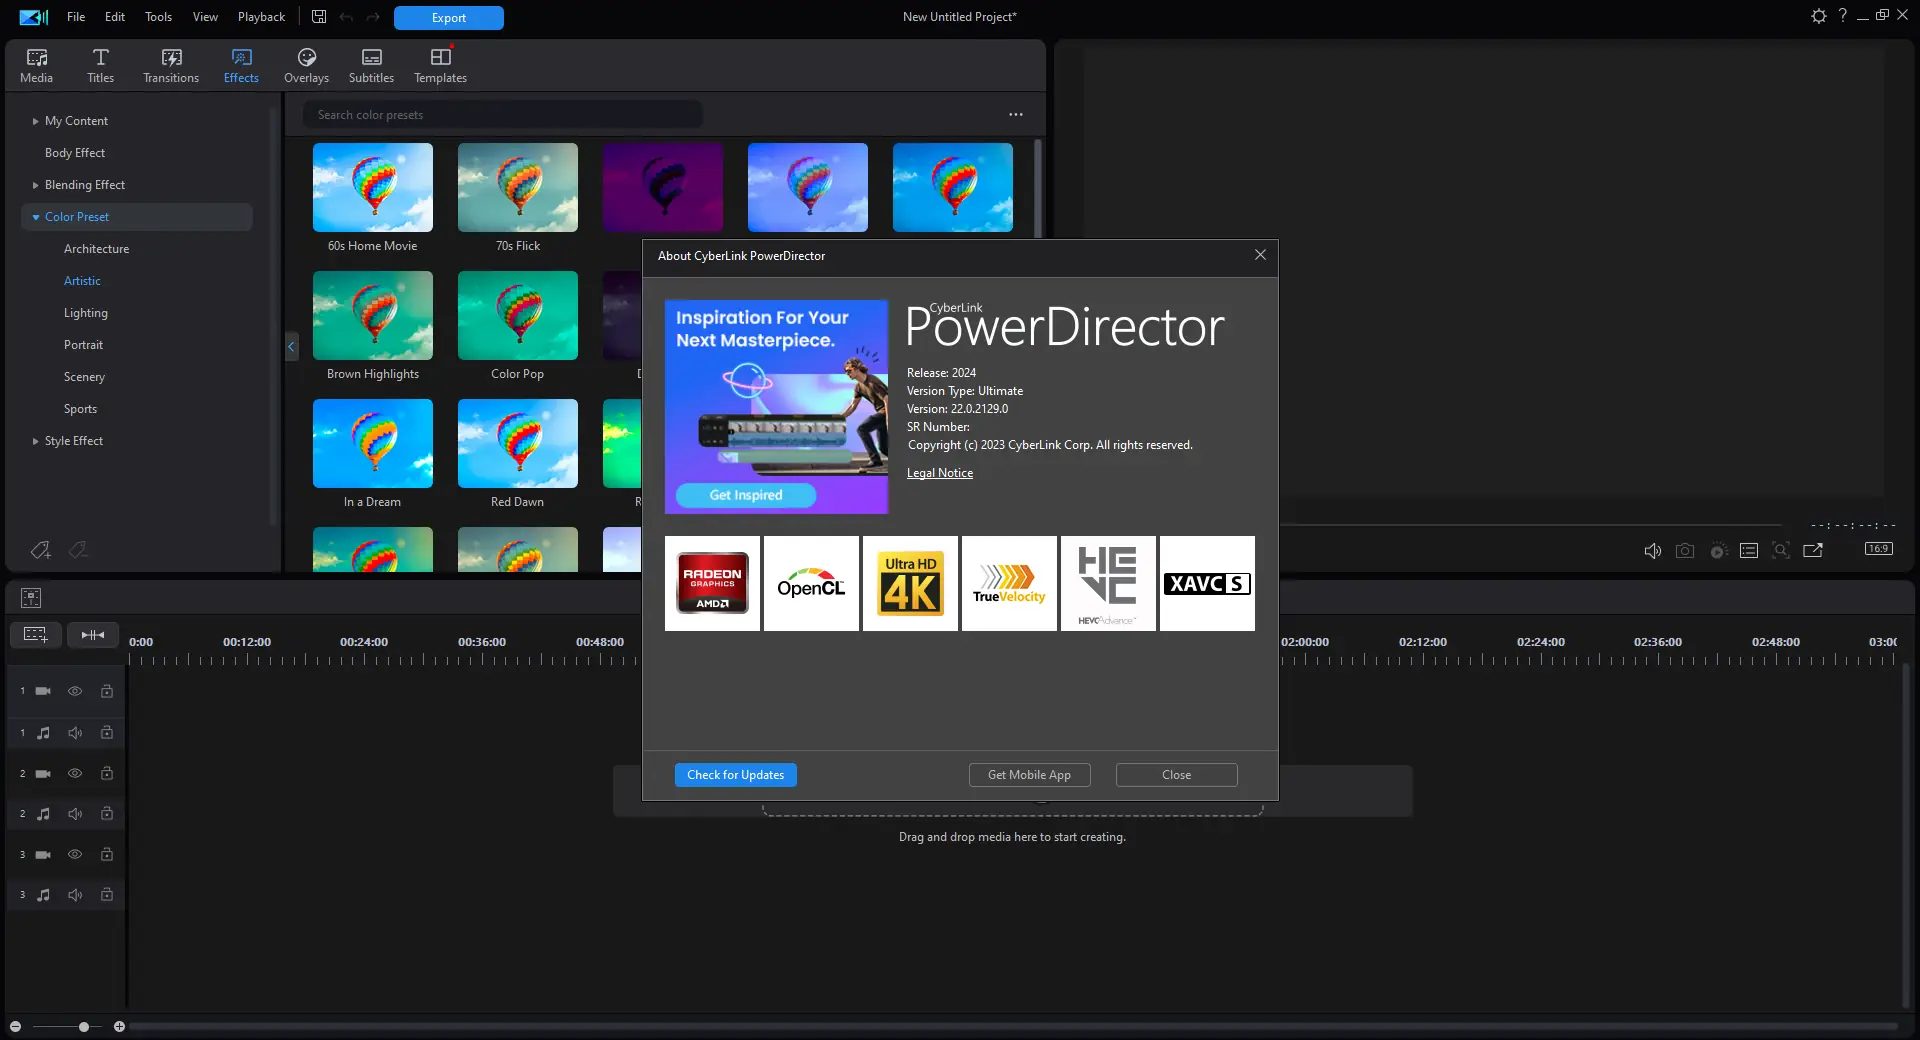The width and height of the screenshot is (1920, 1040).
Task: Click the Save project icon
Action: [x=319, y=17]
